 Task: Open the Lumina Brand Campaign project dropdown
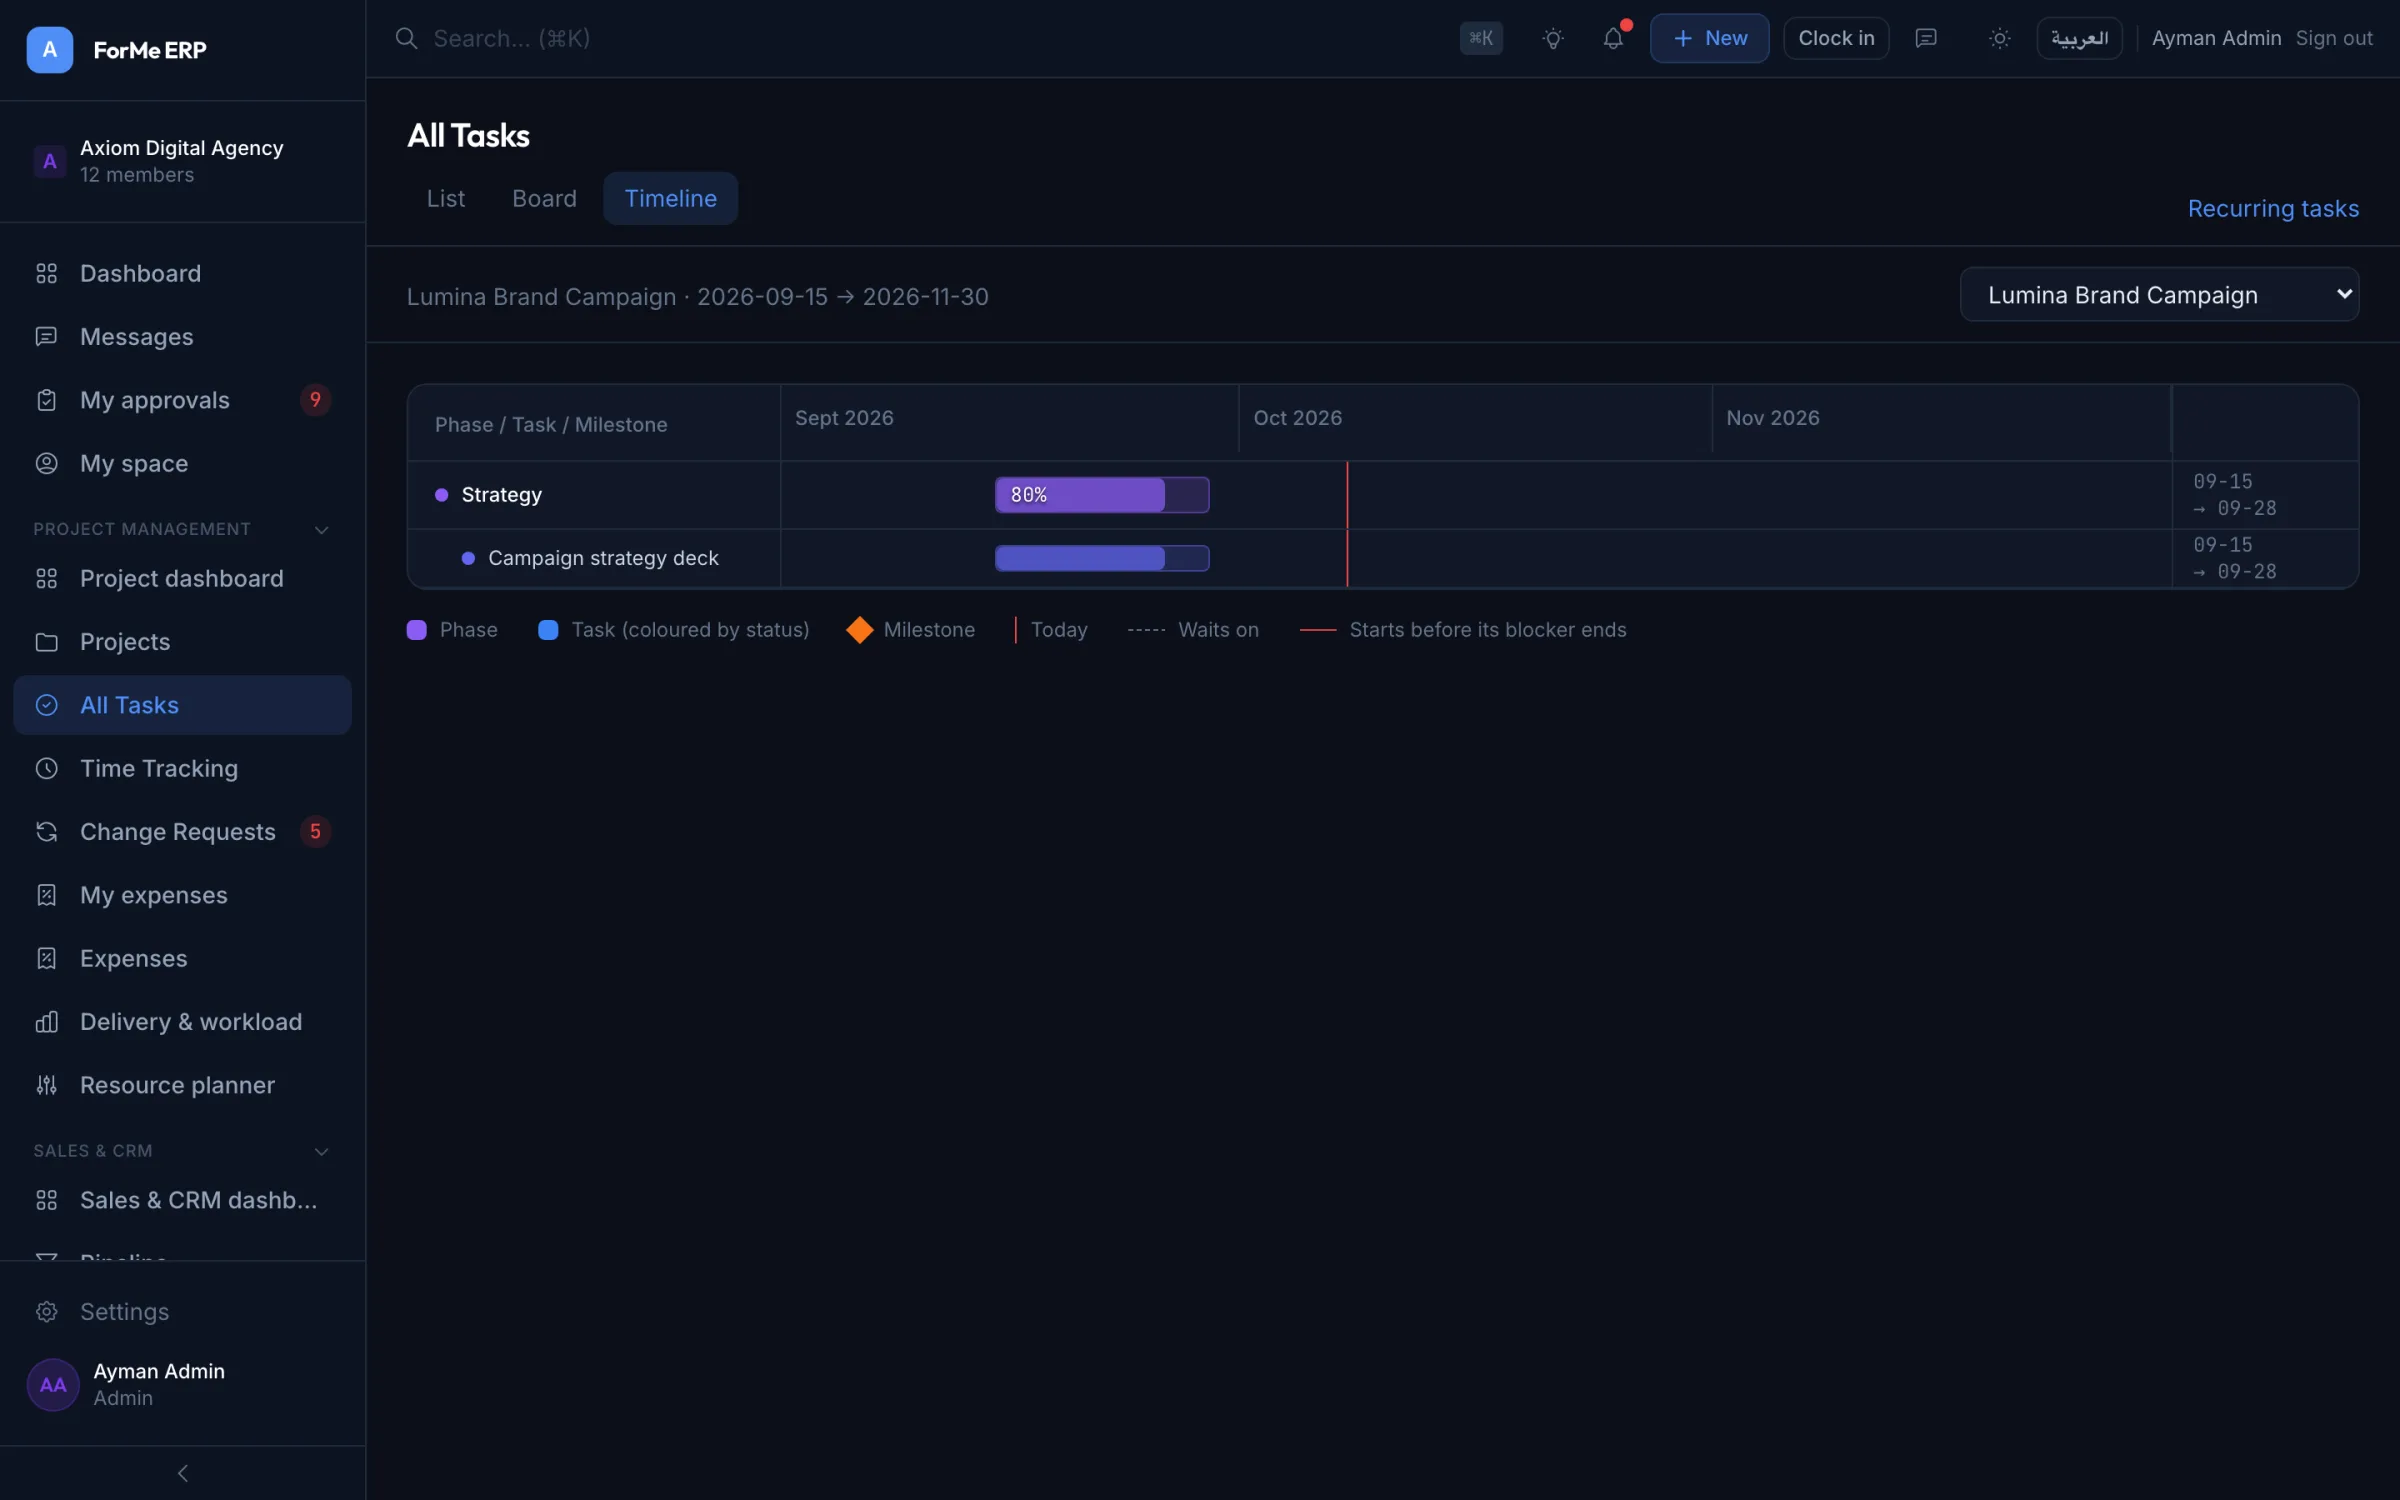(2159, 294)
